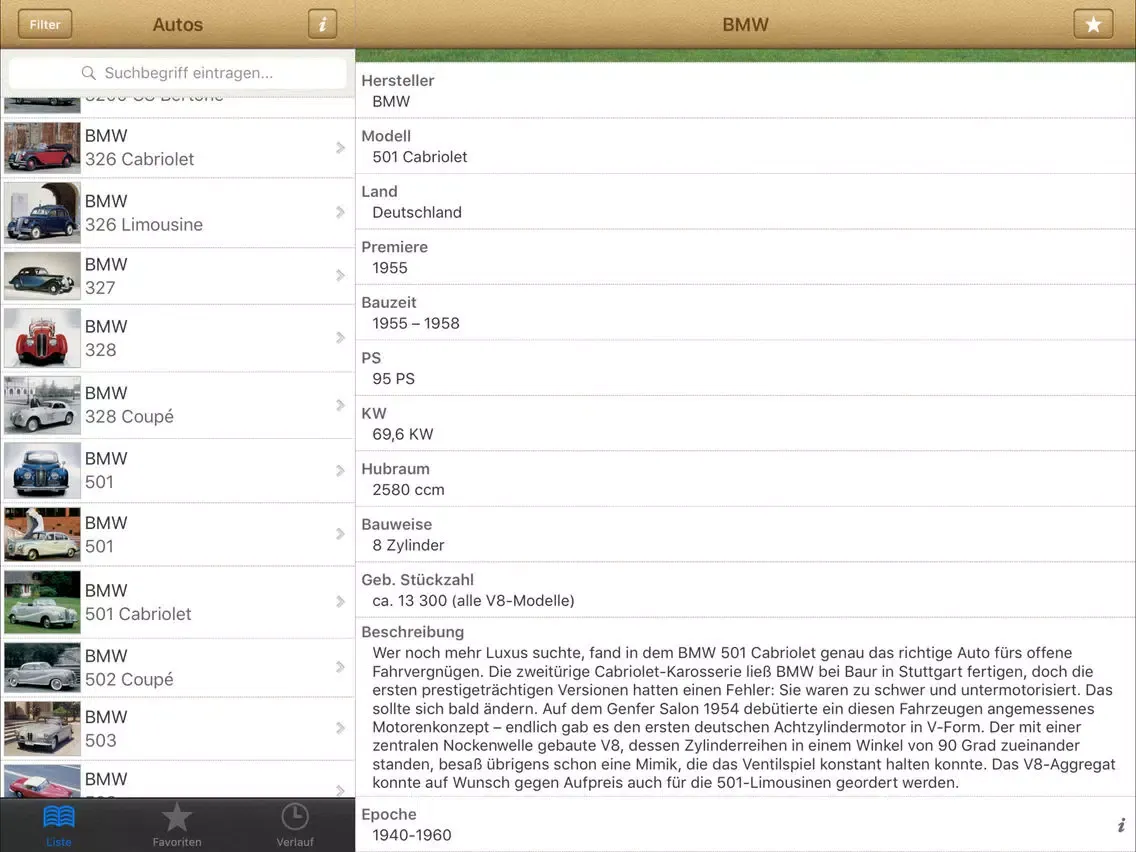The width and height of the screenshot is (1136, 852).
Task: Click the Modell value '501 Cabriolet'
Action: 419,157
